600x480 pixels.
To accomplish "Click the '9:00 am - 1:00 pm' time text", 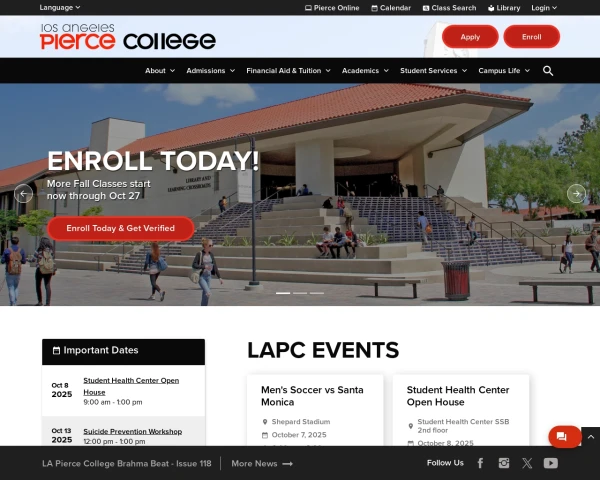I will coord(113,402).
